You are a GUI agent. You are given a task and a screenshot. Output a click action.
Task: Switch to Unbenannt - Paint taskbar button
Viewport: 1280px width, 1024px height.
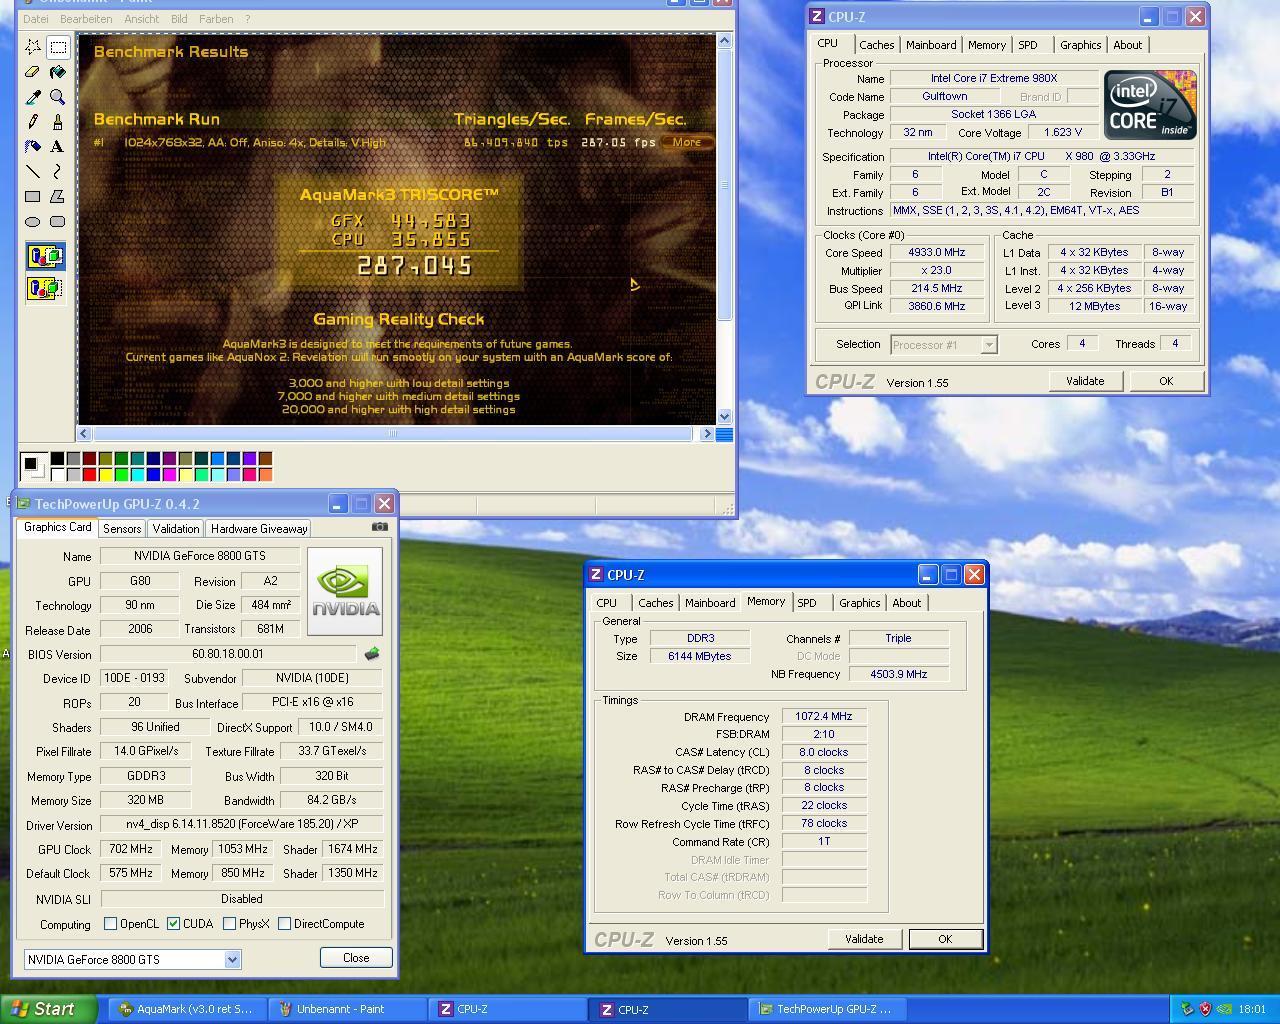[x=349, y=1009]
